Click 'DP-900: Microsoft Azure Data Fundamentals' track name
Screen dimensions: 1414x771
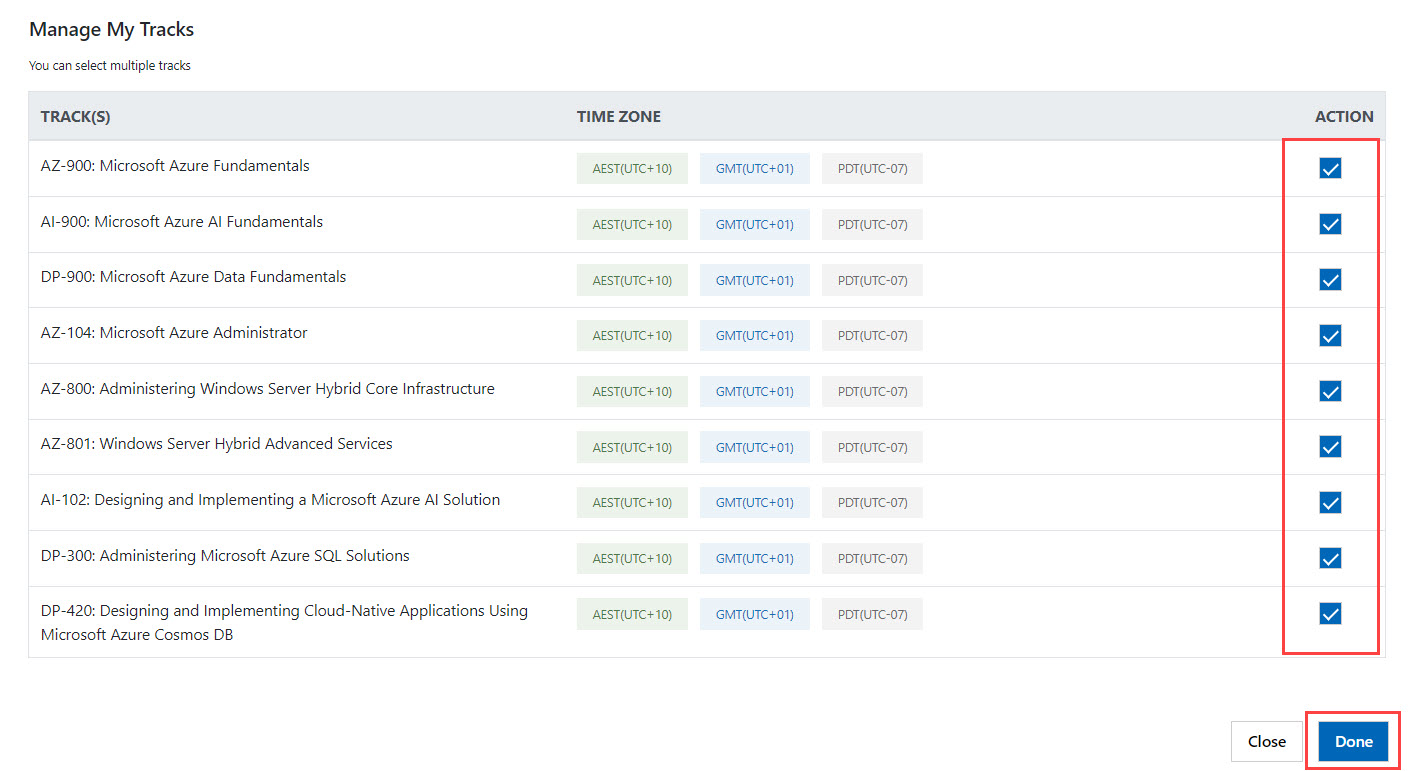(193, 277)
